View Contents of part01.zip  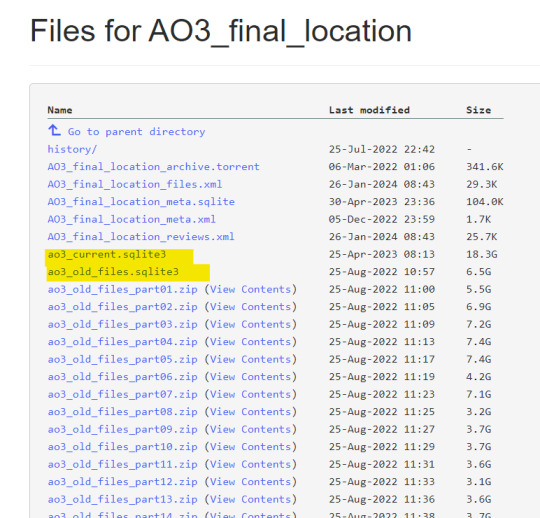pos(251,289)
